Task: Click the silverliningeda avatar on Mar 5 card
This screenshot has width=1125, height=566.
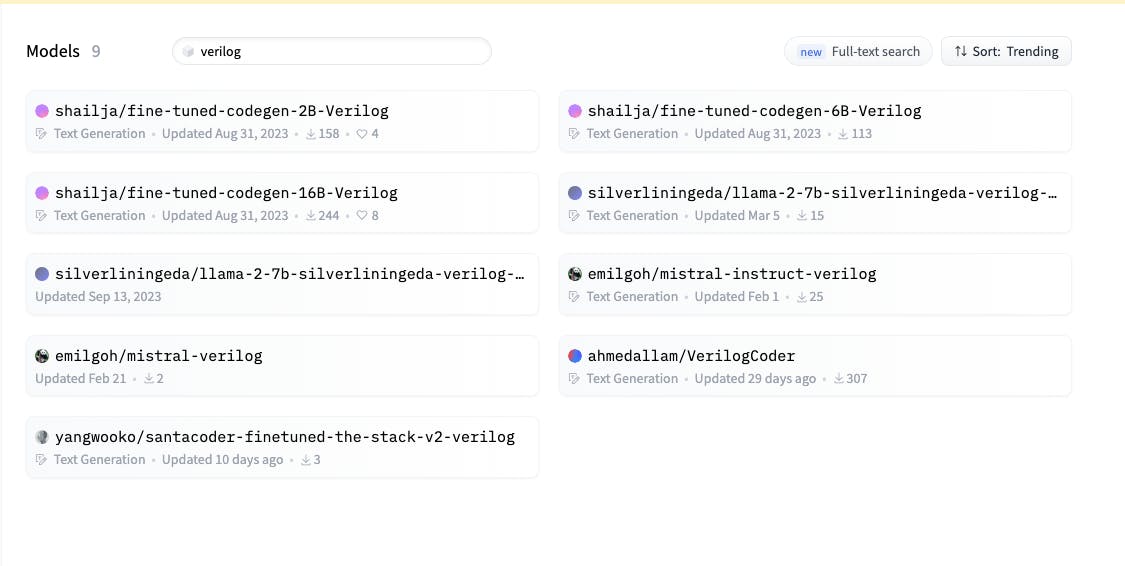Action: click(575, 193)
